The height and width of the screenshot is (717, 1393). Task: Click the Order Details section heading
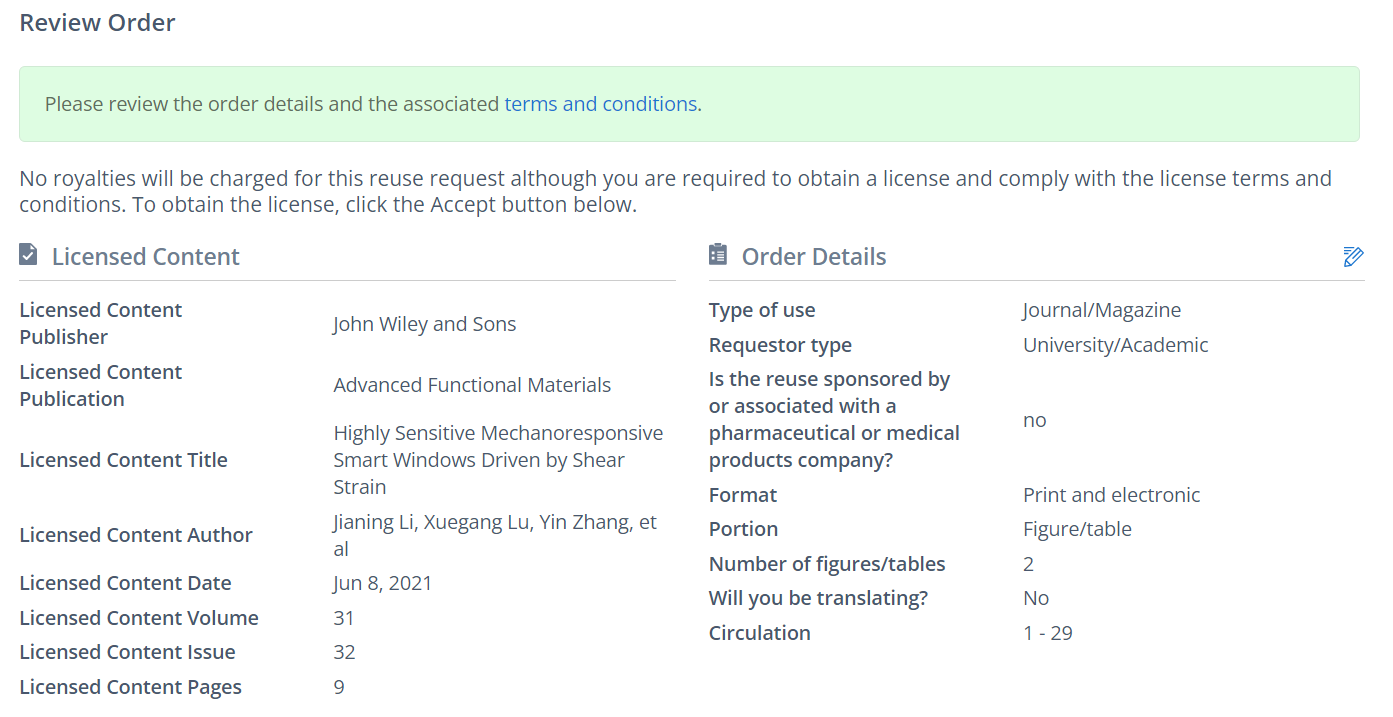click(x=813, y=257)
